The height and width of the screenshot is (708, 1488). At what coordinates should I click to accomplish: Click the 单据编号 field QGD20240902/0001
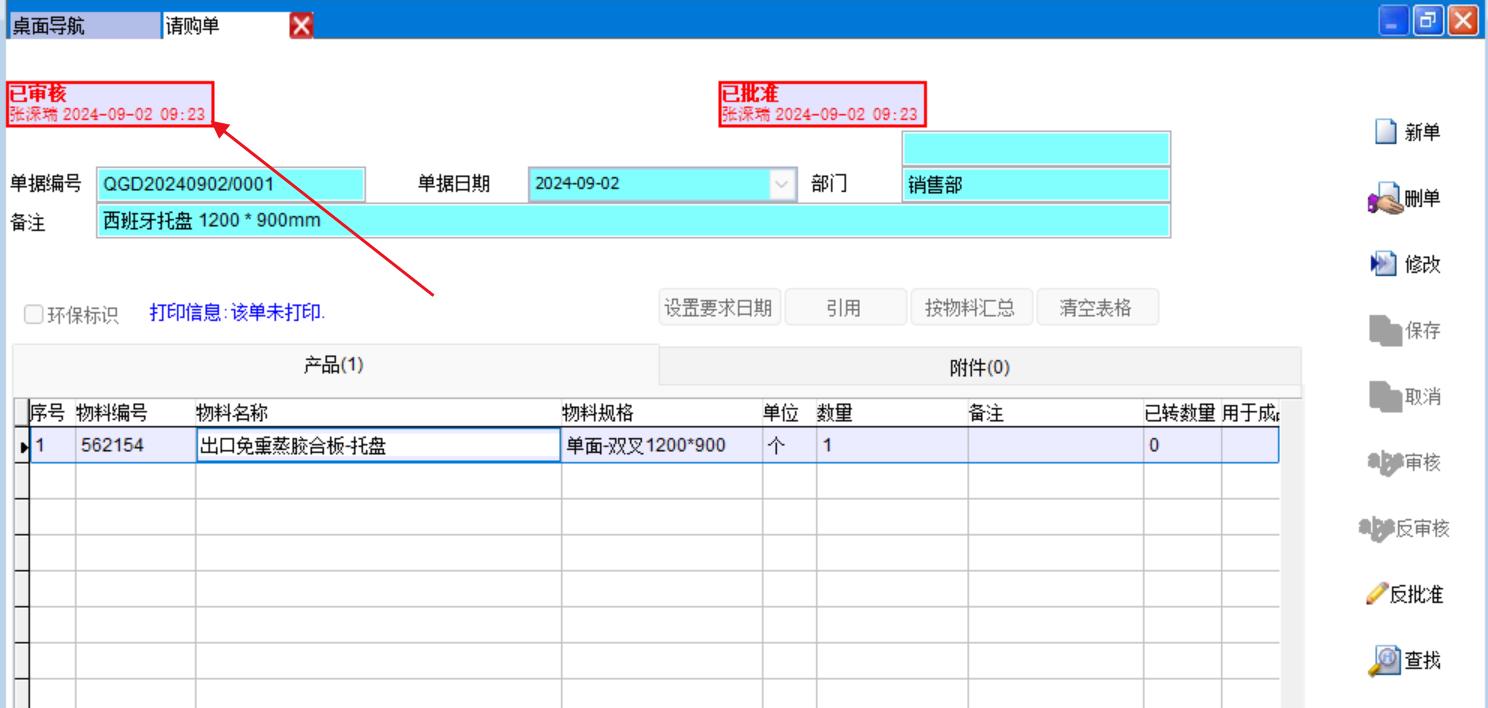pos(231,185)
